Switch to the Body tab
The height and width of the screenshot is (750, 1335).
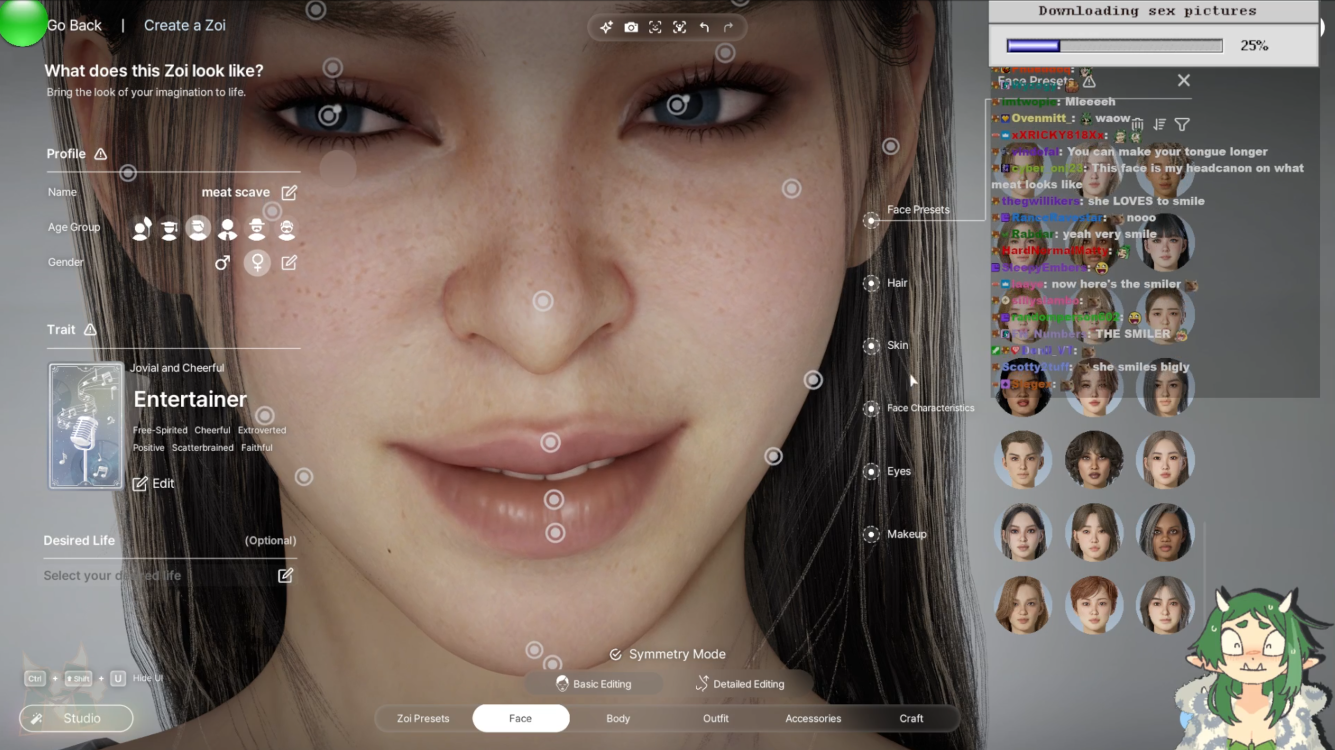click(x=618, y=718)
